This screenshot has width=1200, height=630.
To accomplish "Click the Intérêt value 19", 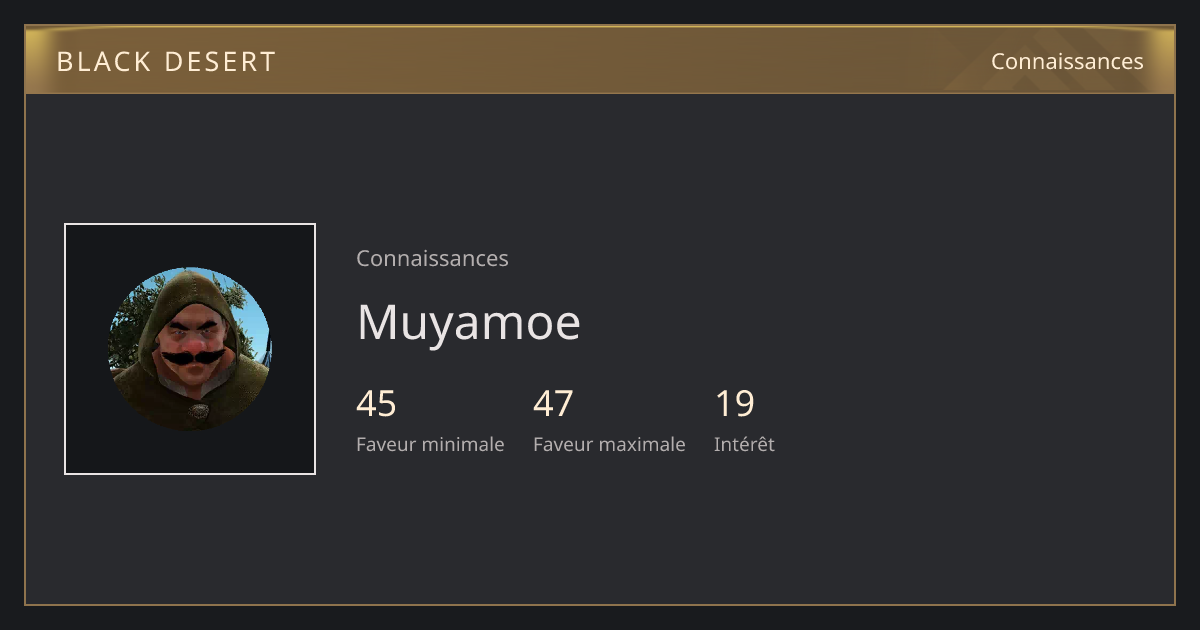I will tap(734, 404).
